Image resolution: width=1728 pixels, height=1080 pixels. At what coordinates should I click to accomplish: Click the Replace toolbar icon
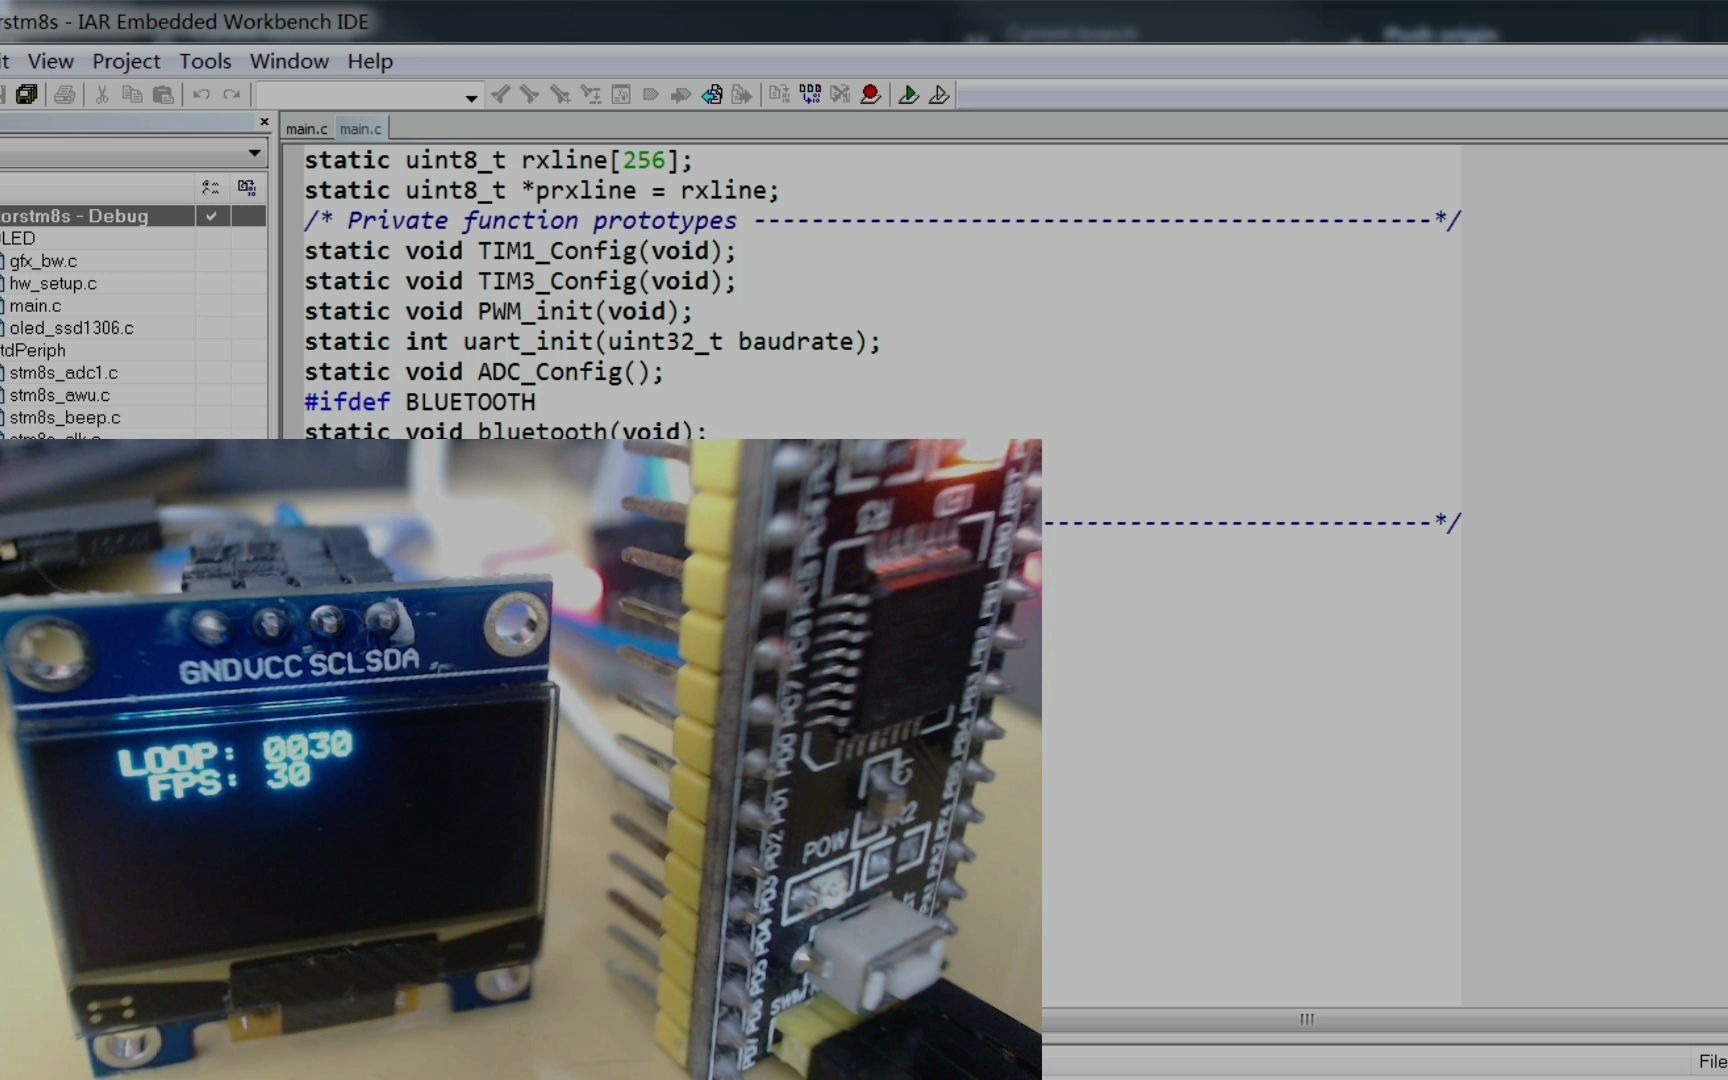(590, 94)
